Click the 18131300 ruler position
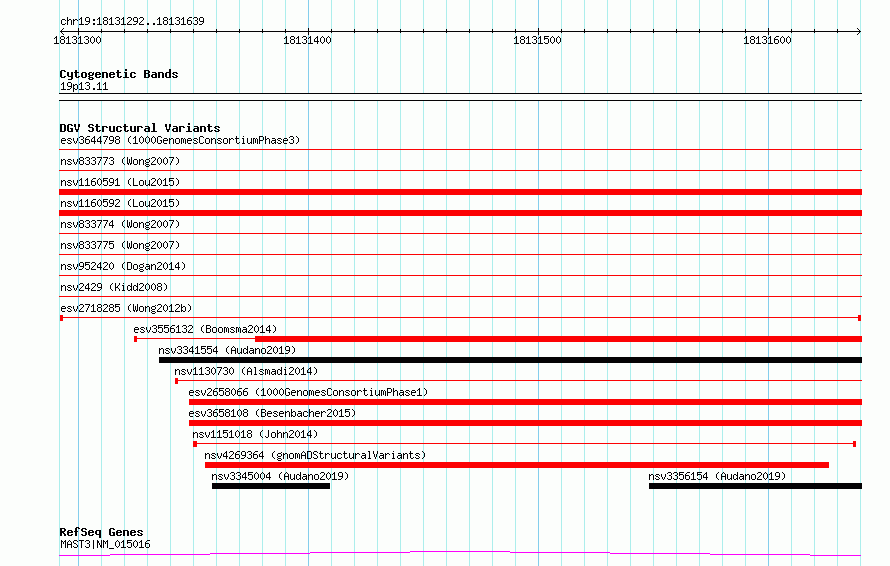890x566 pixels. (77, 40)
